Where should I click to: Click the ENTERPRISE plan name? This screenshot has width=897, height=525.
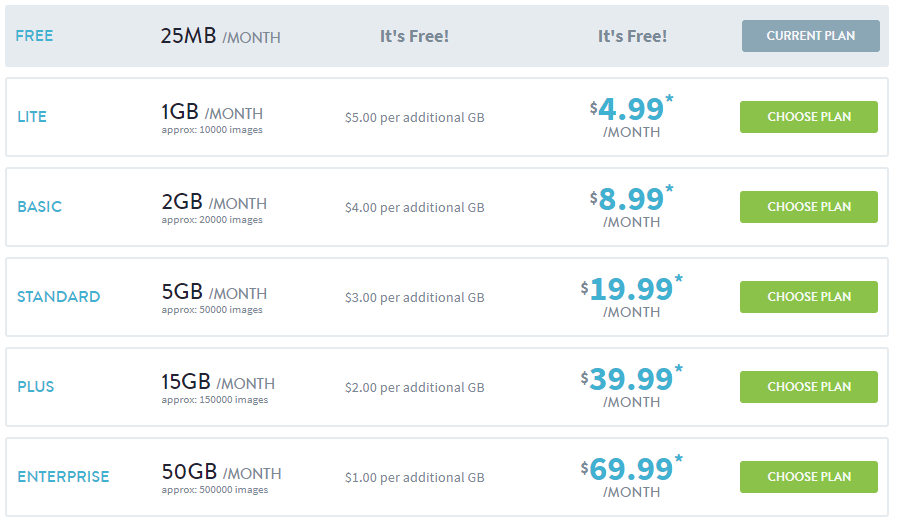63,477
